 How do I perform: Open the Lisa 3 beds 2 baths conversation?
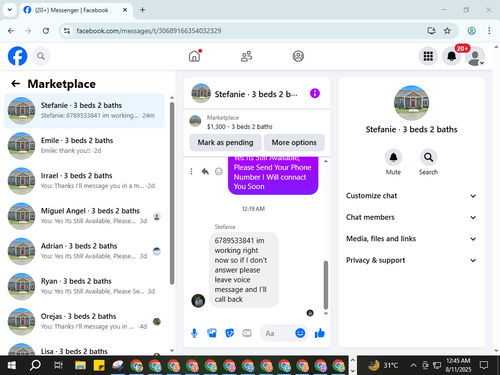pos(84,348)
